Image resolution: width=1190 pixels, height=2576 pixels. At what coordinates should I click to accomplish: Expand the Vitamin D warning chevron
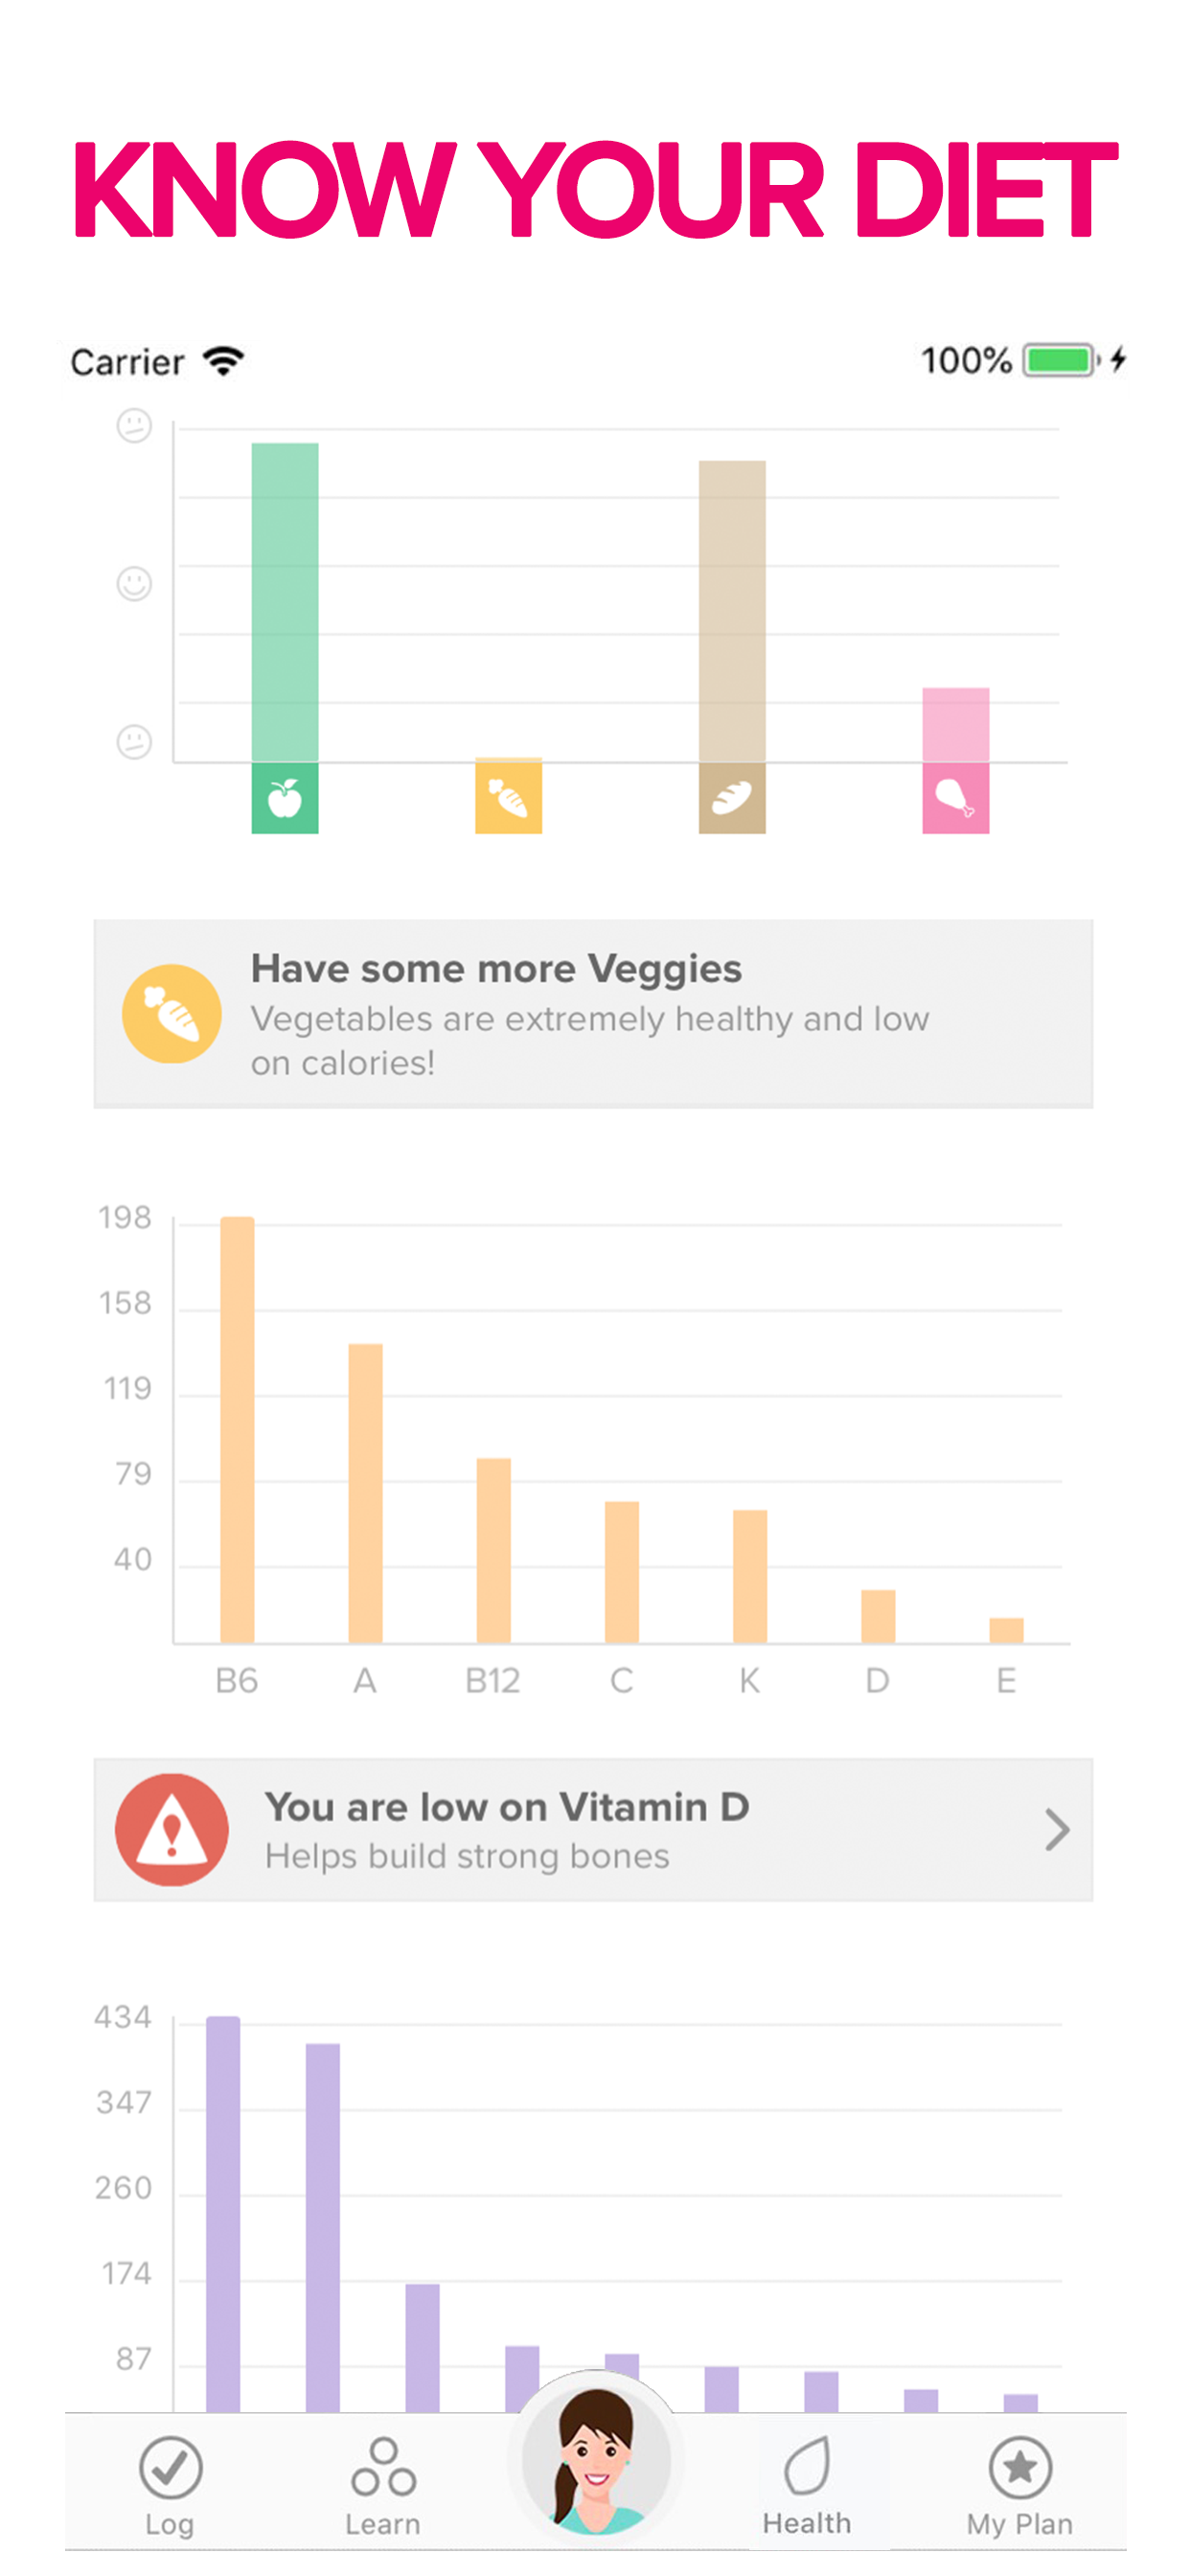click(x=1056, y=1829)
